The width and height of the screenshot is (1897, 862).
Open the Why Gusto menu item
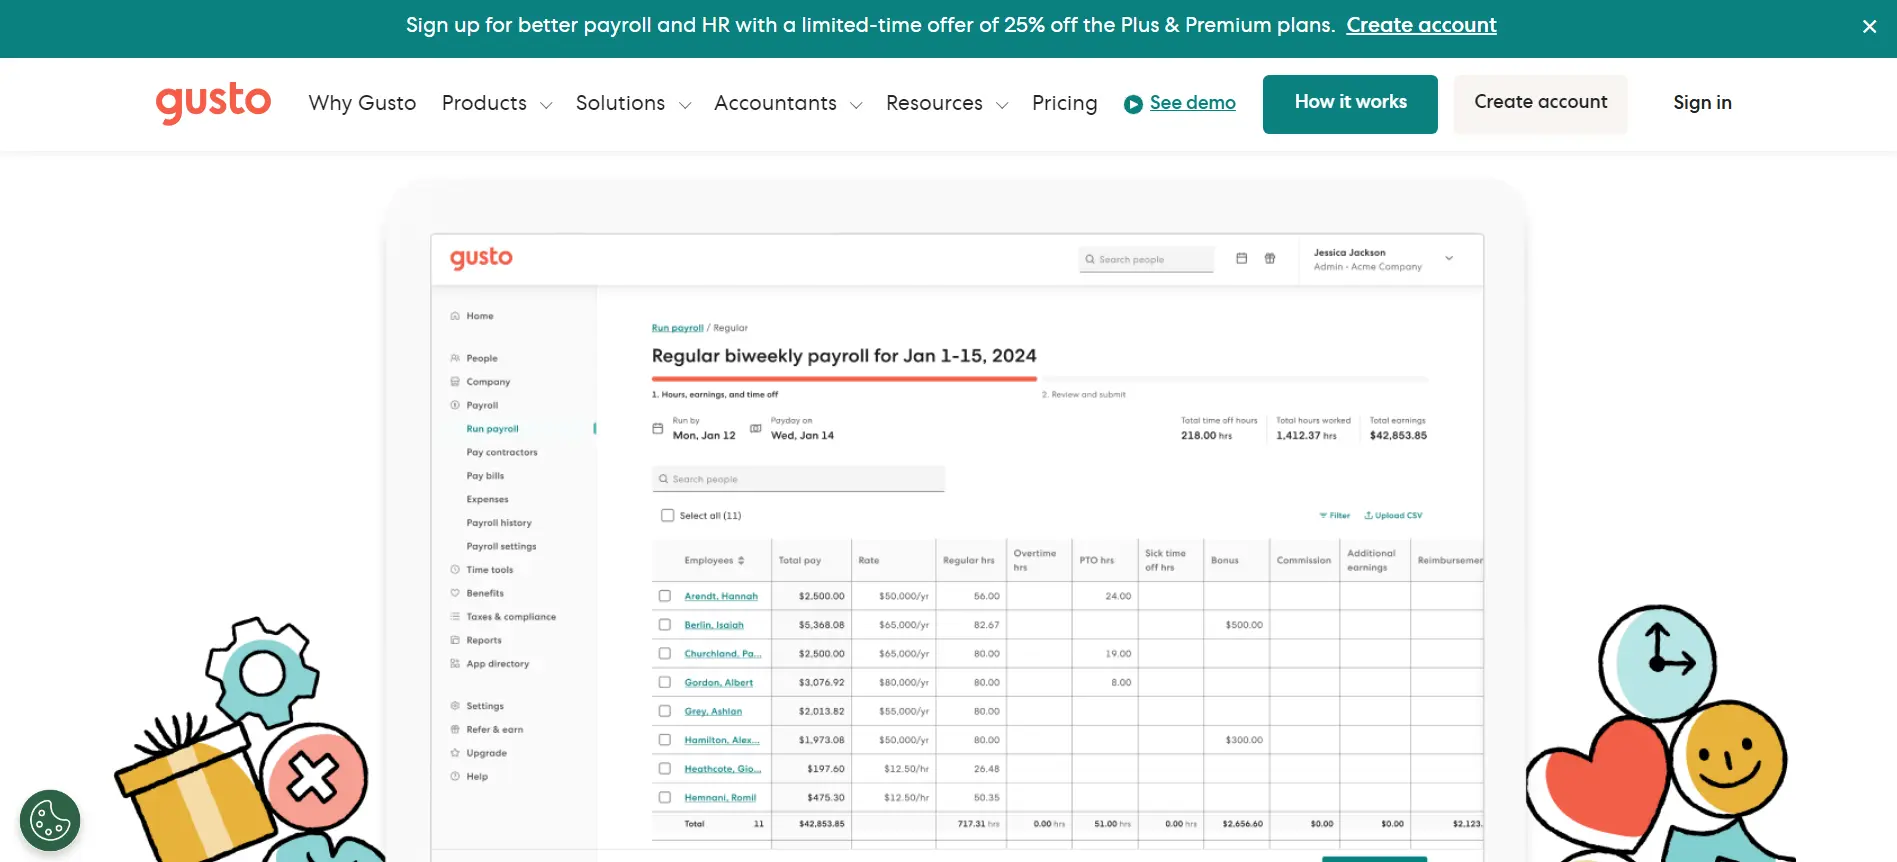click(x=362, y=103)
